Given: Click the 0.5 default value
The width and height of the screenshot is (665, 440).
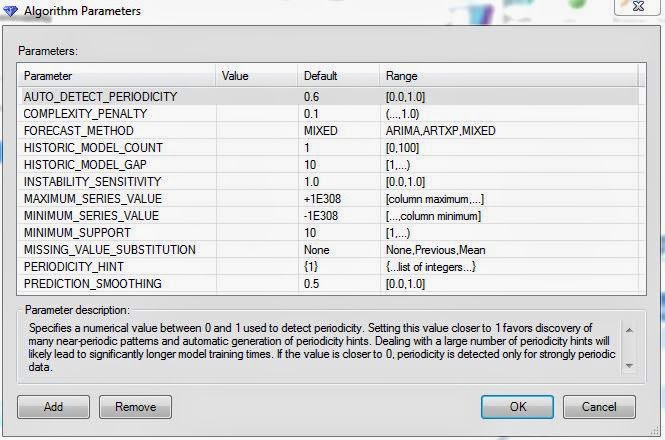Looking at the screenshot, I should click(x=311, y=283).
